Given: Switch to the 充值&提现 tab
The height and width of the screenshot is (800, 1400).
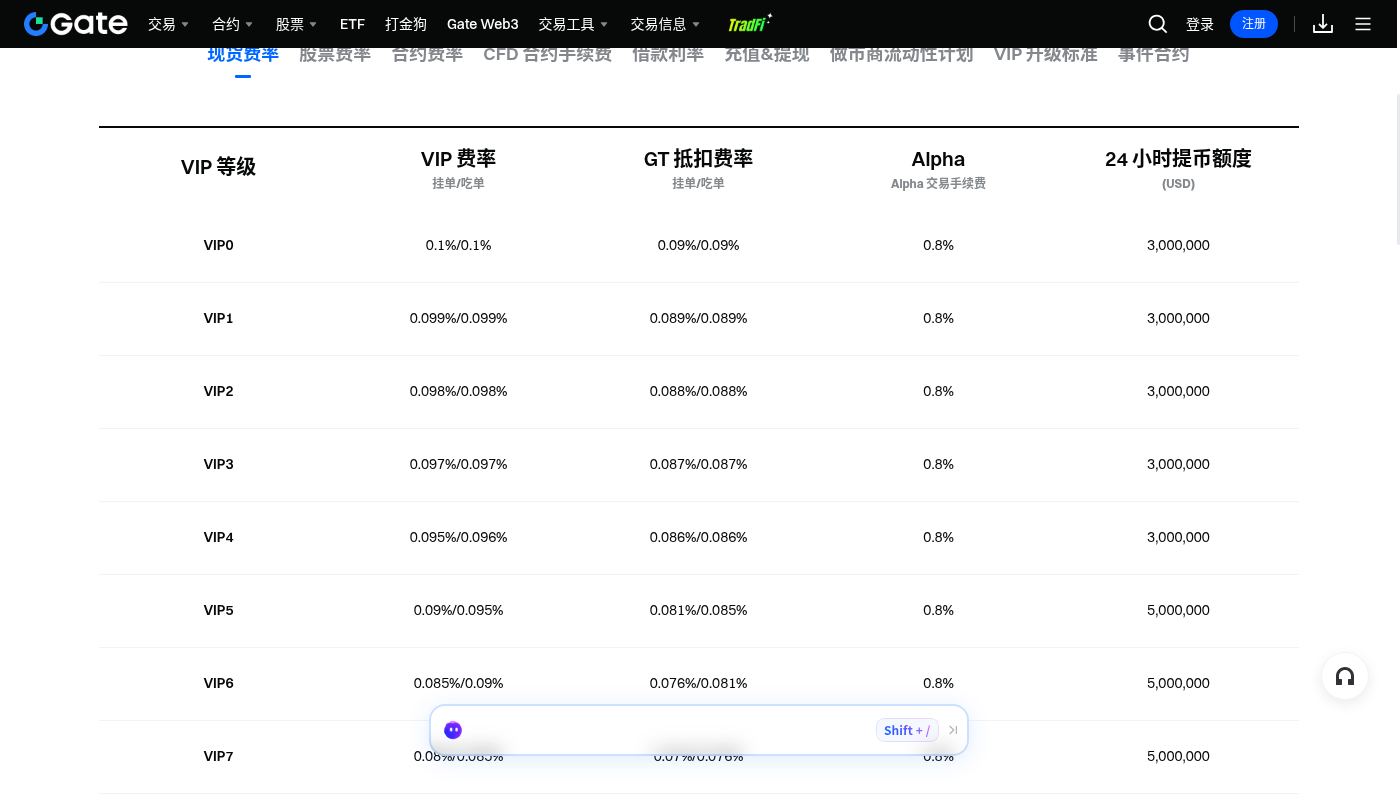Looking at the screenshot, I should pos(767,55).
